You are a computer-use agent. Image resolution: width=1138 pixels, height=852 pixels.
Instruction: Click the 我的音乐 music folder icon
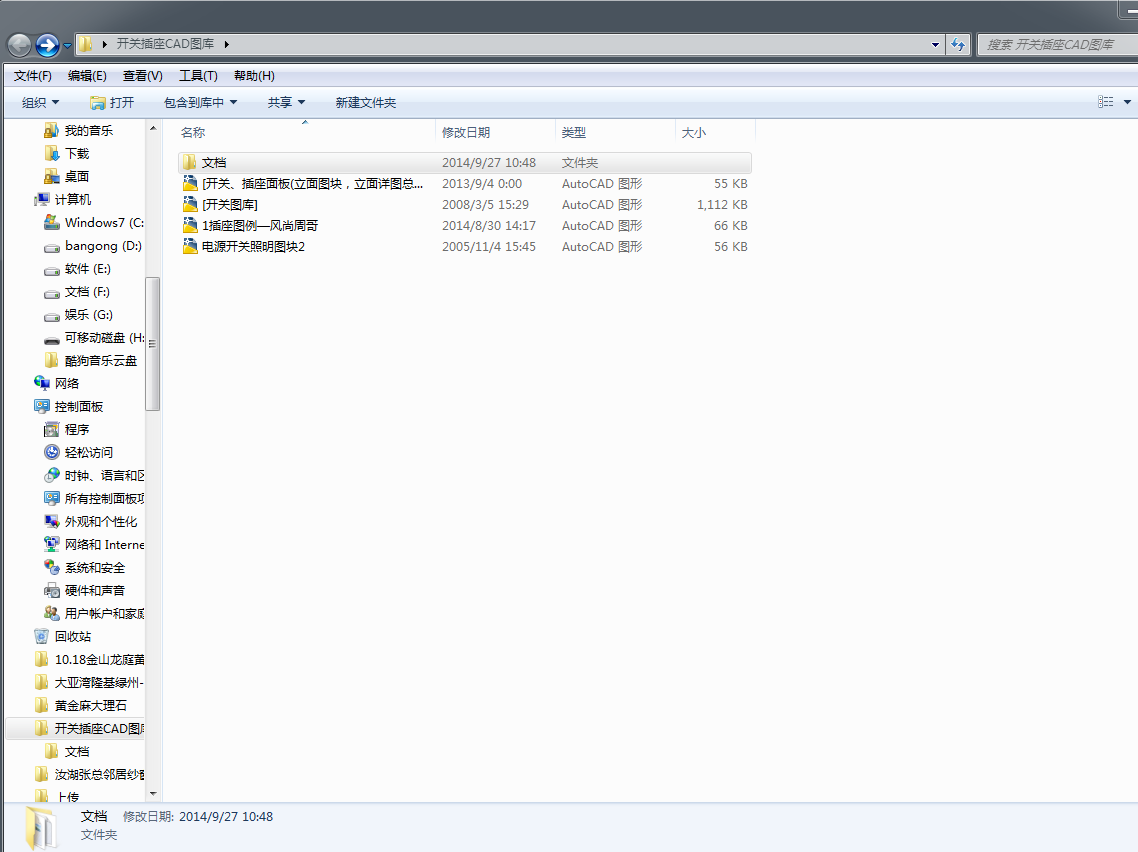[52, 131]
